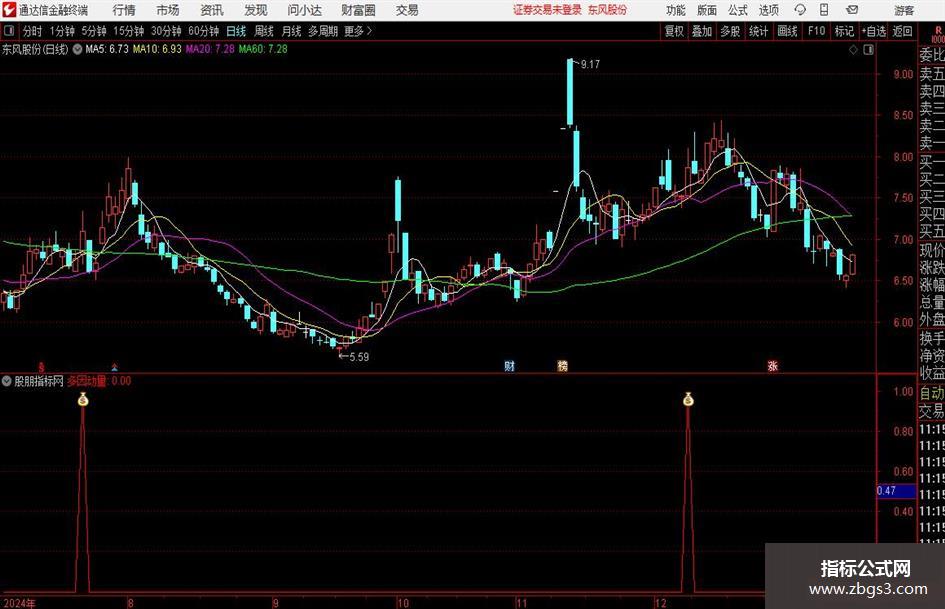Click the mobile phone icon
This screenshot has width=945, height=609.
click(824, 10)
